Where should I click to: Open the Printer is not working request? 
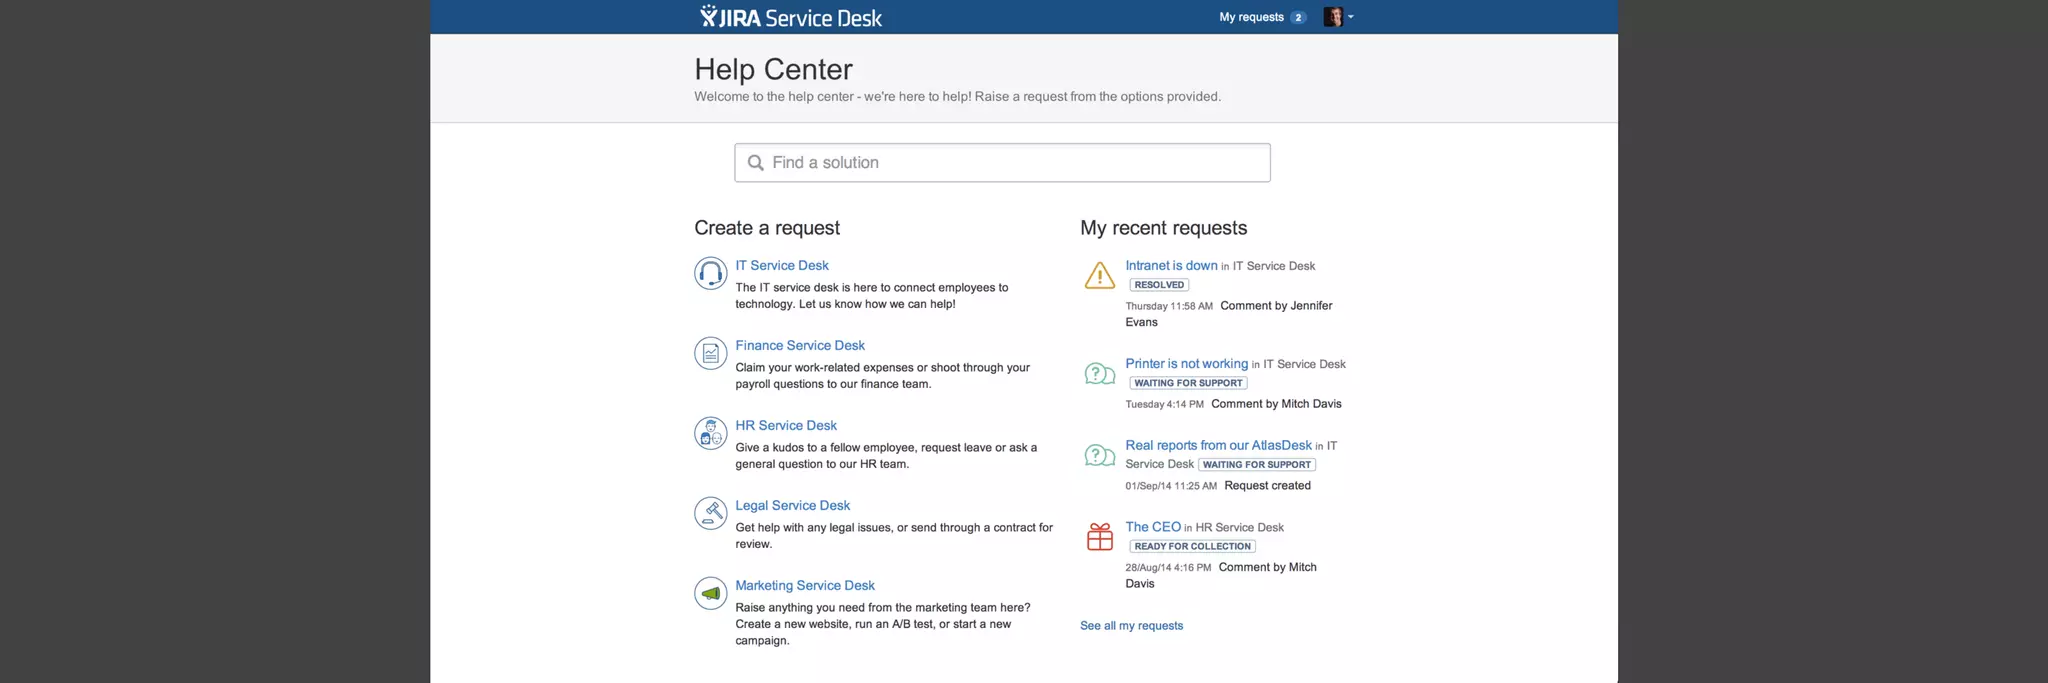pos(1186,363)
